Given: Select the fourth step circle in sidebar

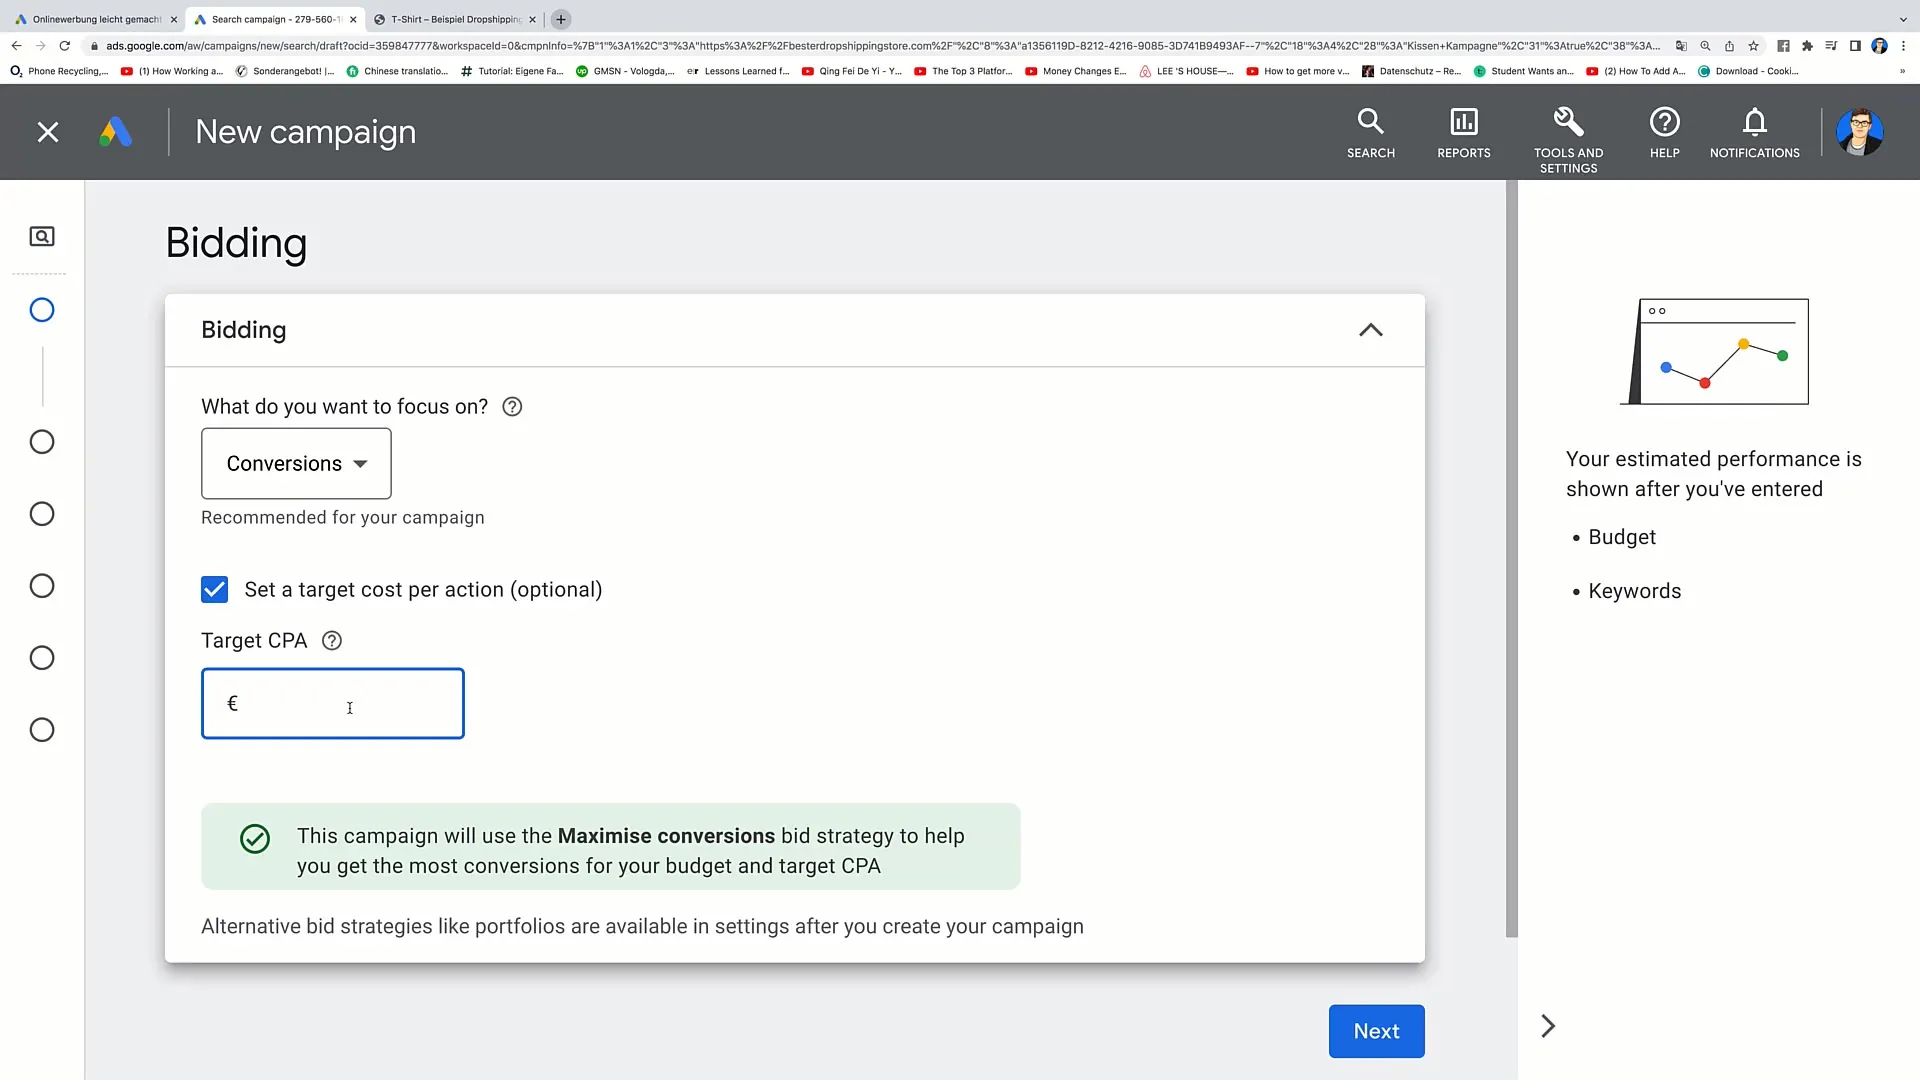Looking at the screenshot, I should coord(42,586).
